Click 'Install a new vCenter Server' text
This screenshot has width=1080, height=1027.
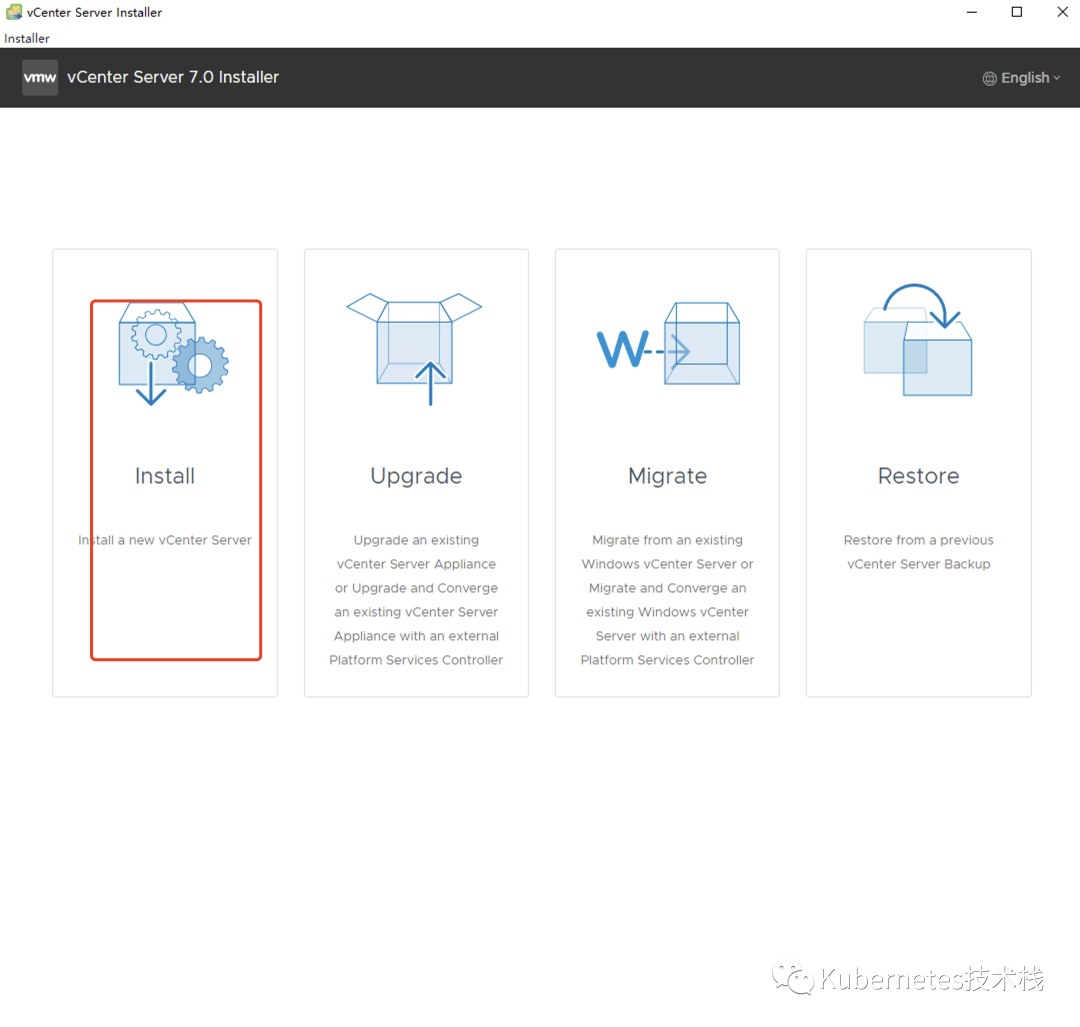165,540
